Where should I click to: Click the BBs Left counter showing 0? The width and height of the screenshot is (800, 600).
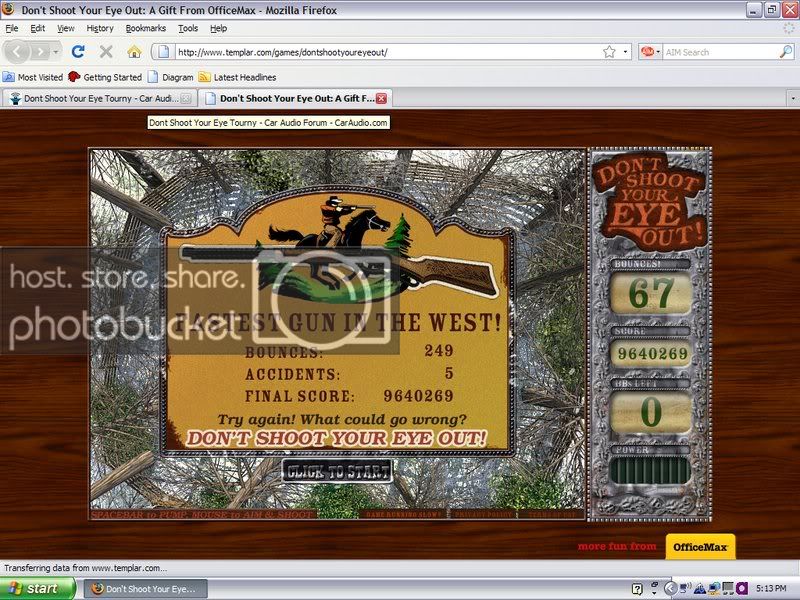pyautogui.click(x=651, y=412)
